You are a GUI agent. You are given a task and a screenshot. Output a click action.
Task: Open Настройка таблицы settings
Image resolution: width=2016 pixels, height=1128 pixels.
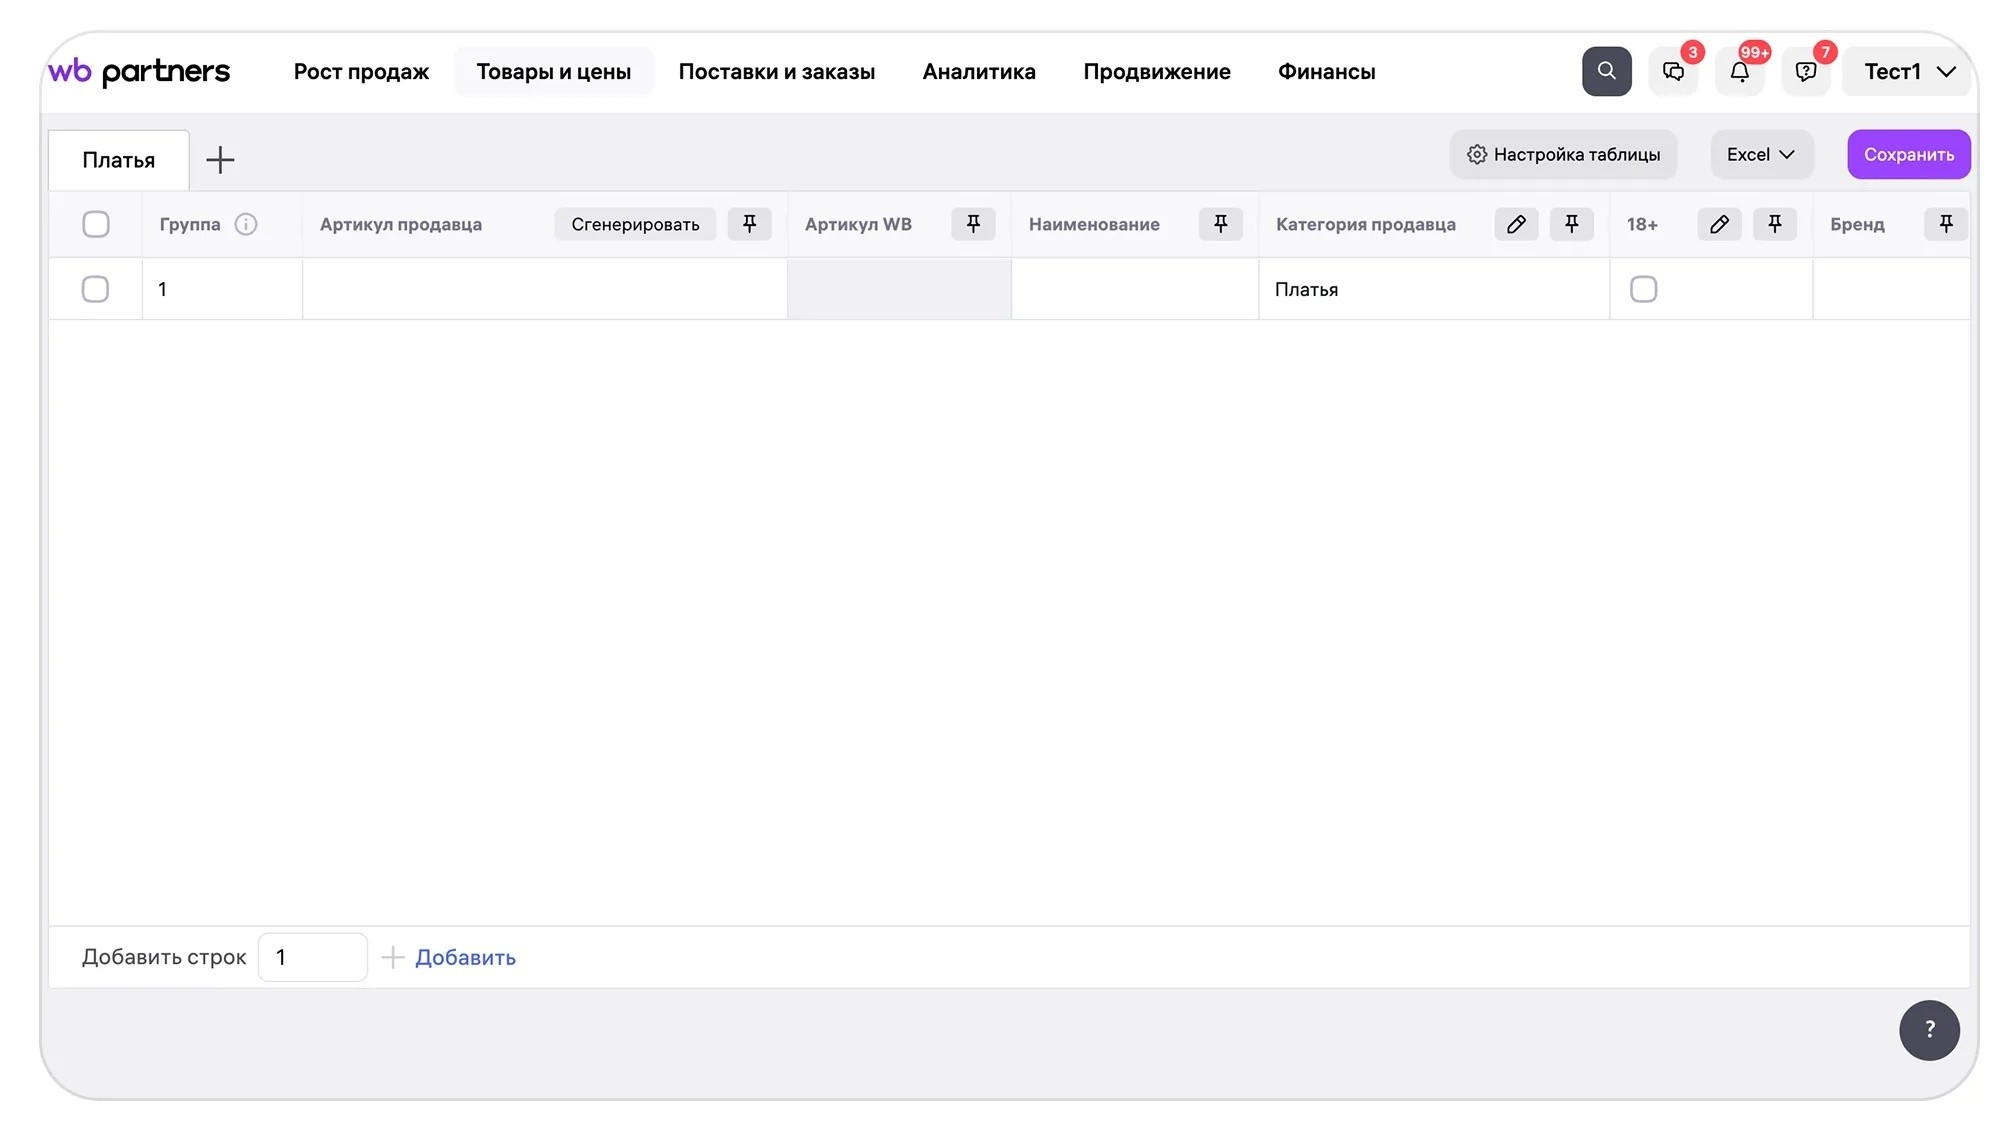coord(1563,154)
